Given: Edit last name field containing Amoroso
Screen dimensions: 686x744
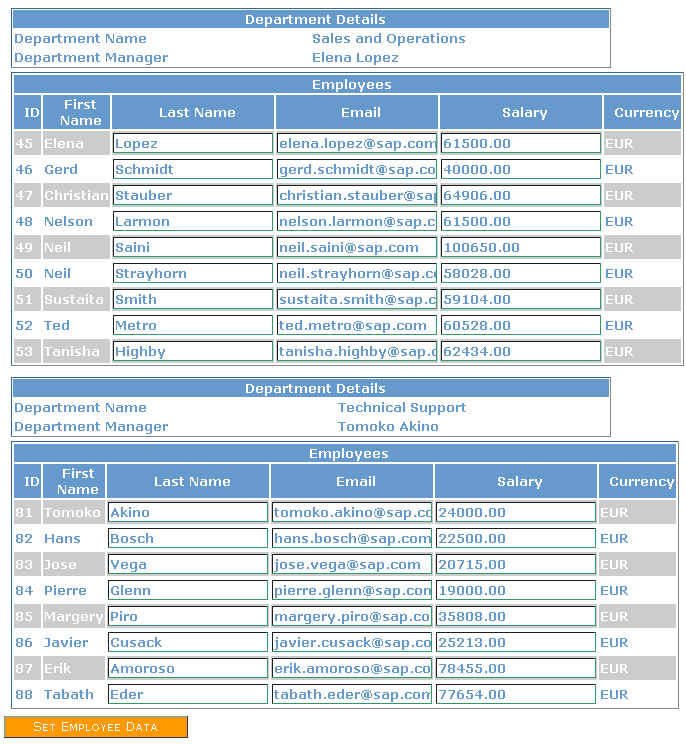Looking at the screenshot, I should [188, 669].
